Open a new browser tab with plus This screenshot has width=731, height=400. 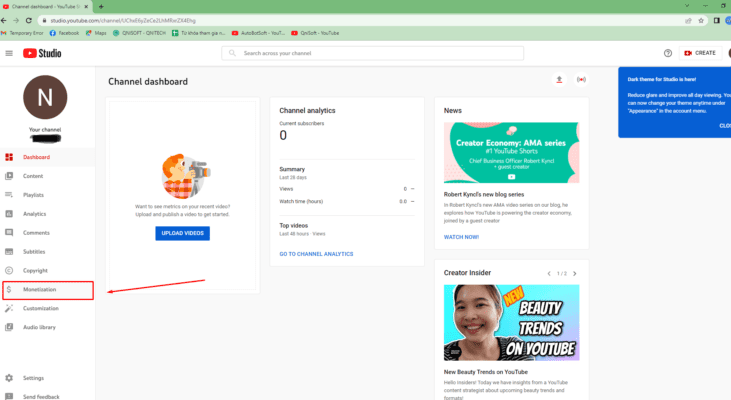pos(101,7)
